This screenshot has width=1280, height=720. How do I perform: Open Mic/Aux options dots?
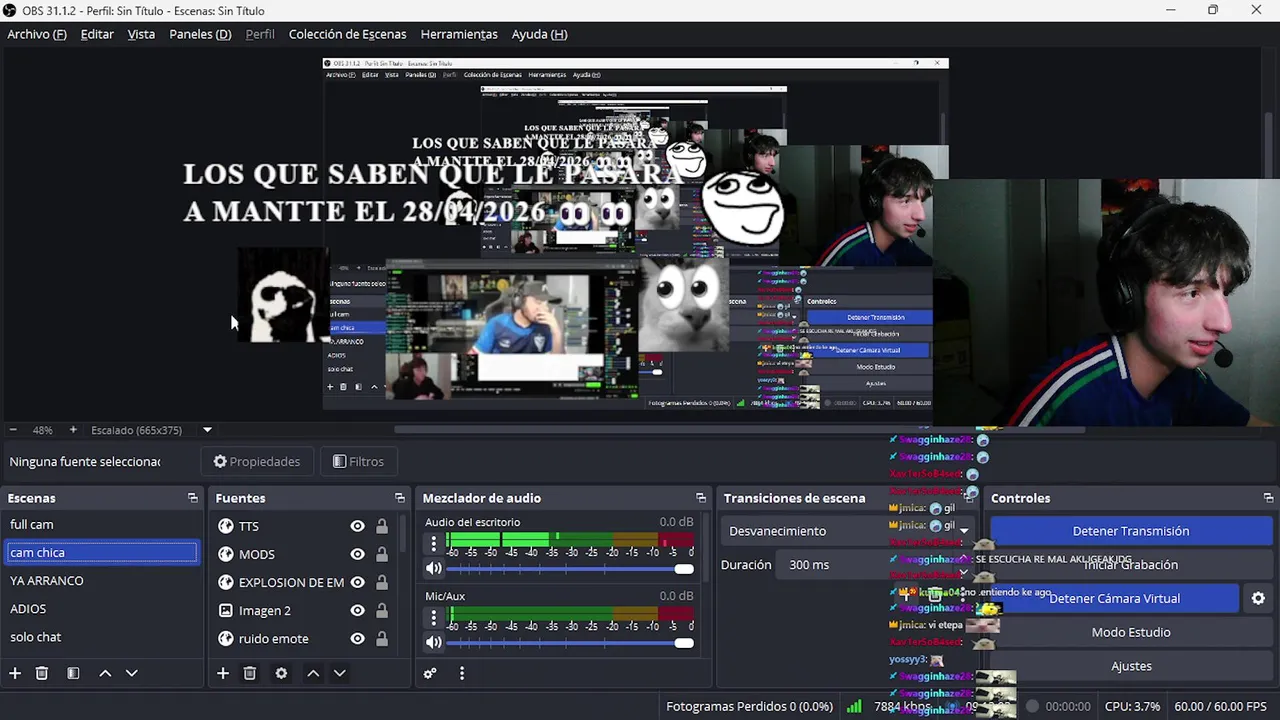click(x=433, y=617)
